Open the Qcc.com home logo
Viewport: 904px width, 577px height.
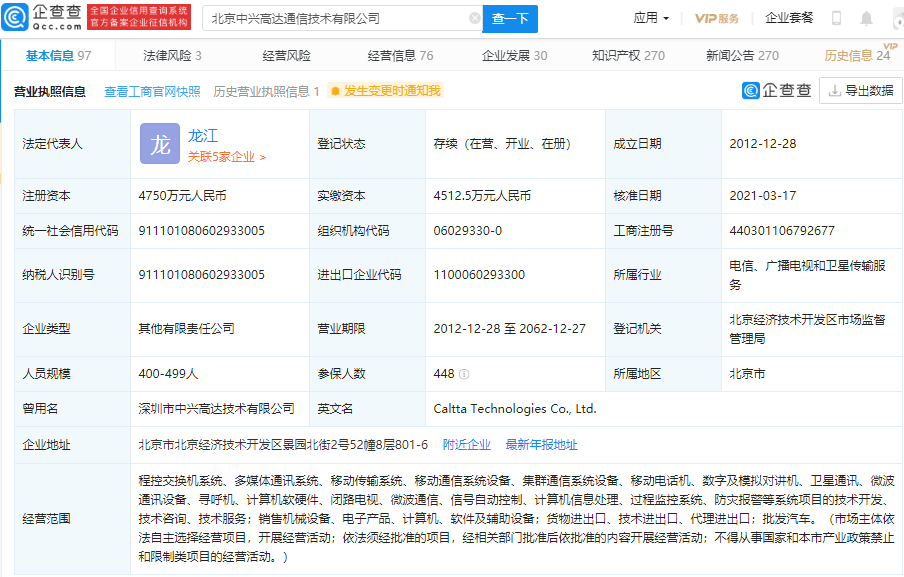click(42, 17)
